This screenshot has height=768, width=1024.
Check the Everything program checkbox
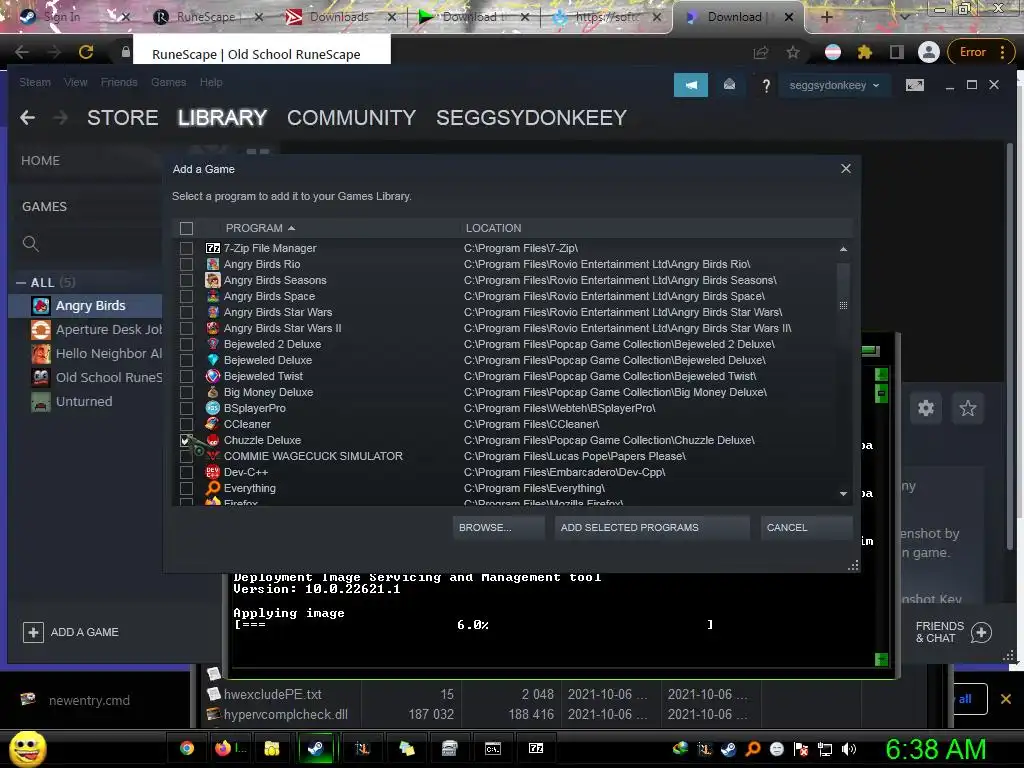click(186, 488)
